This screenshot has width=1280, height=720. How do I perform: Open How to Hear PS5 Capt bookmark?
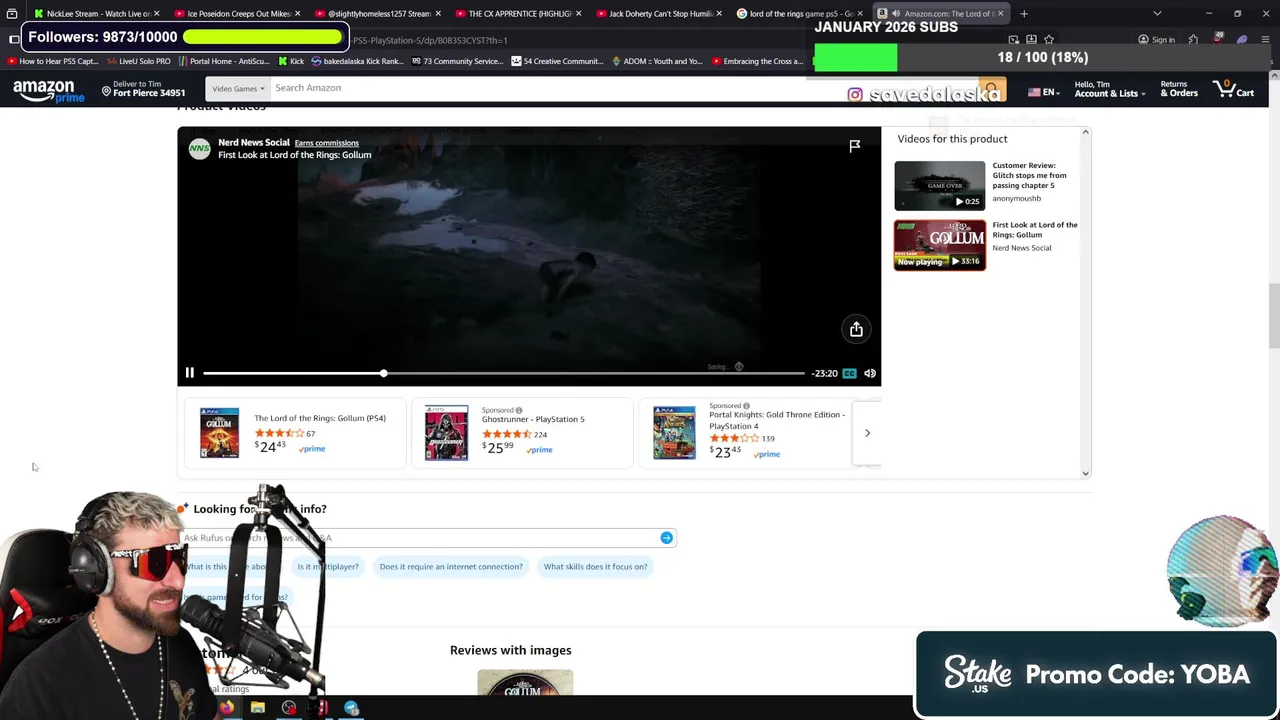point(53,61)
